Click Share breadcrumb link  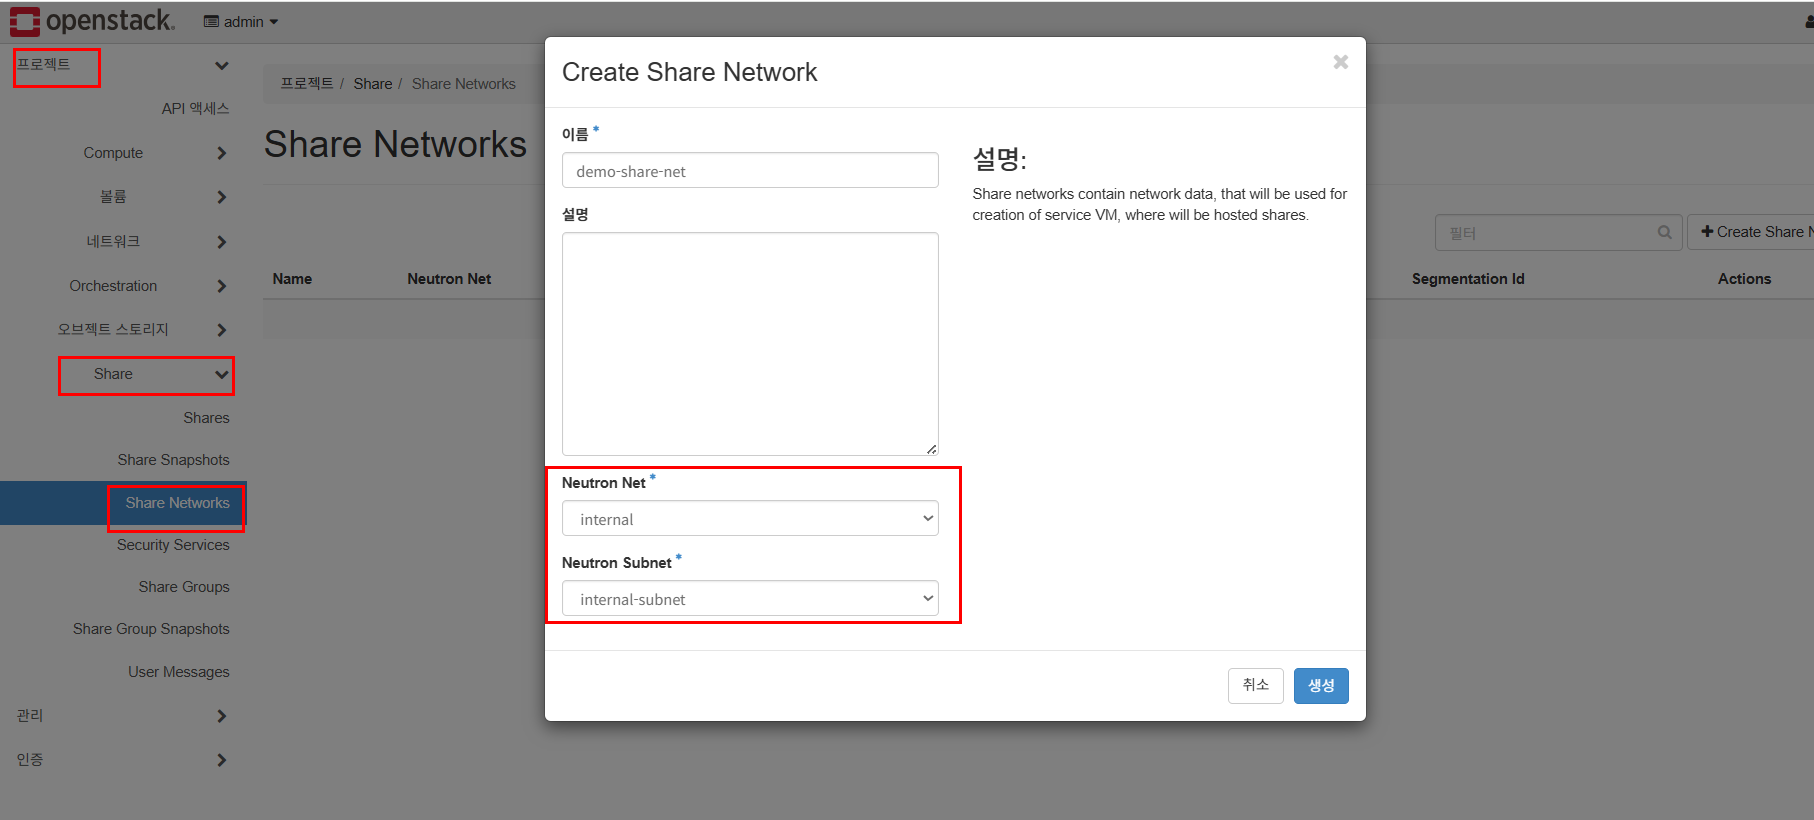[372, 84]
